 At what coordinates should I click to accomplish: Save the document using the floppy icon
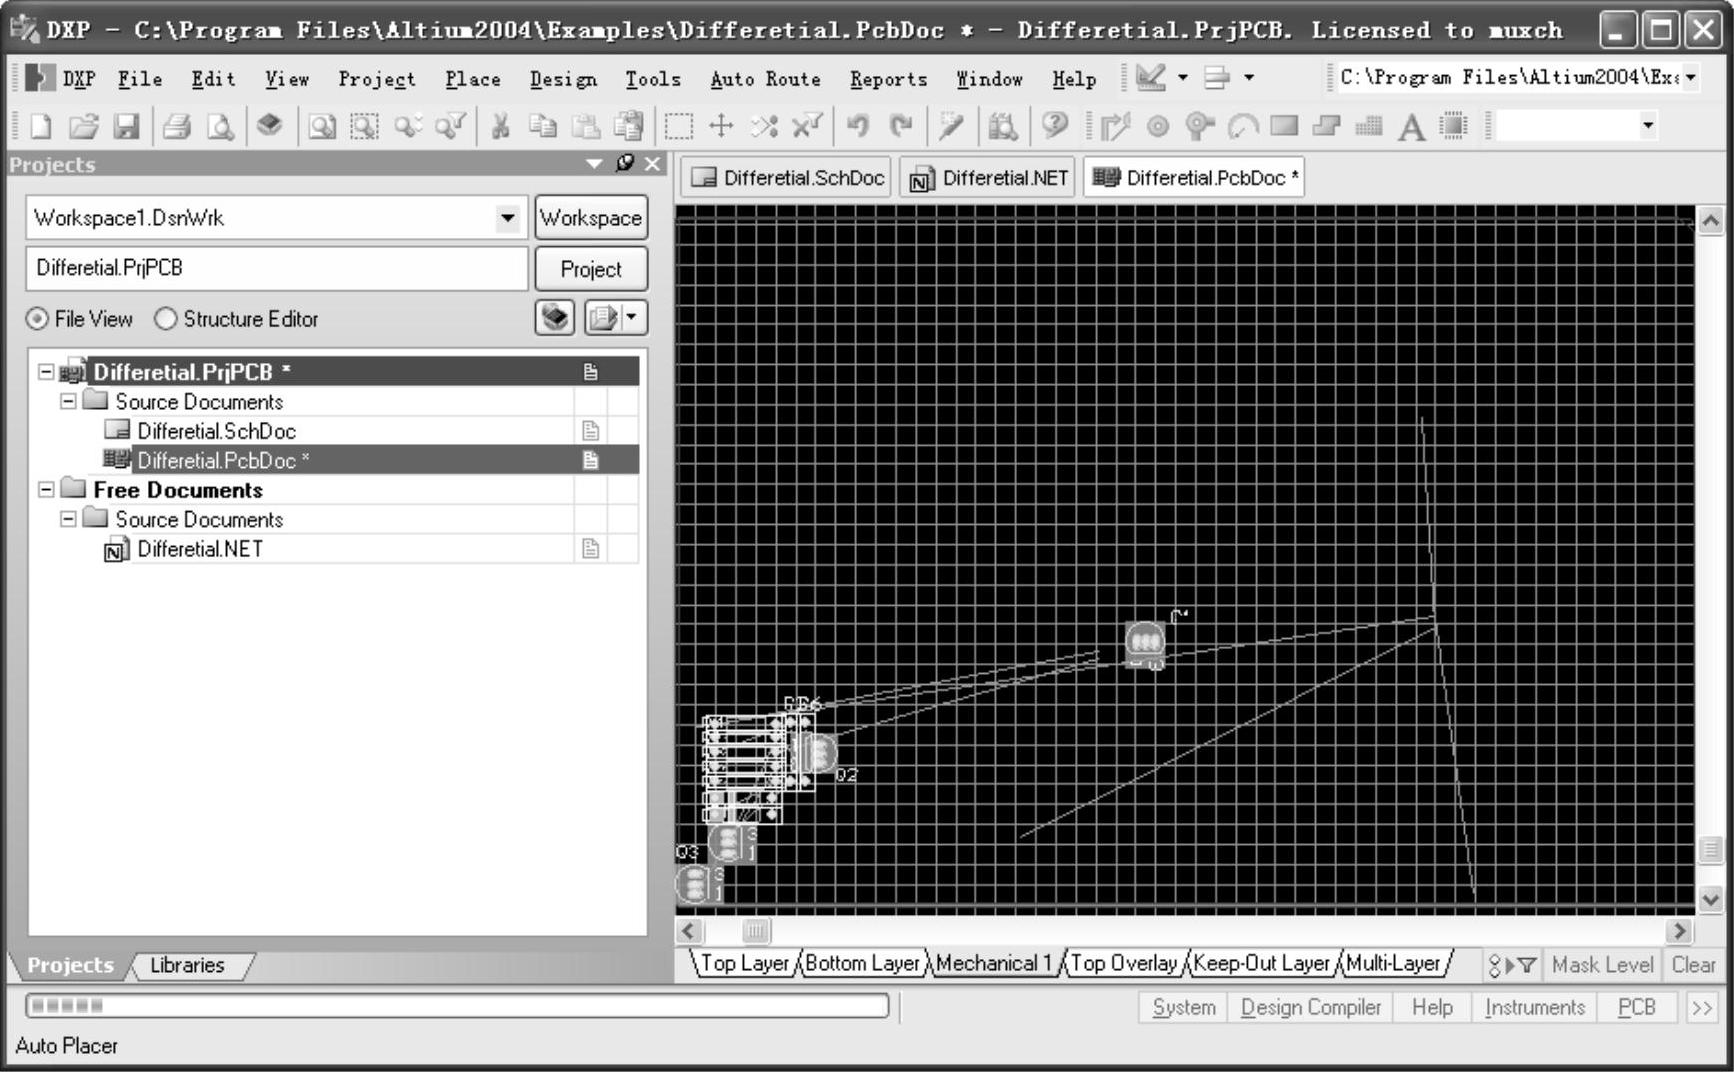pos(126,126)
